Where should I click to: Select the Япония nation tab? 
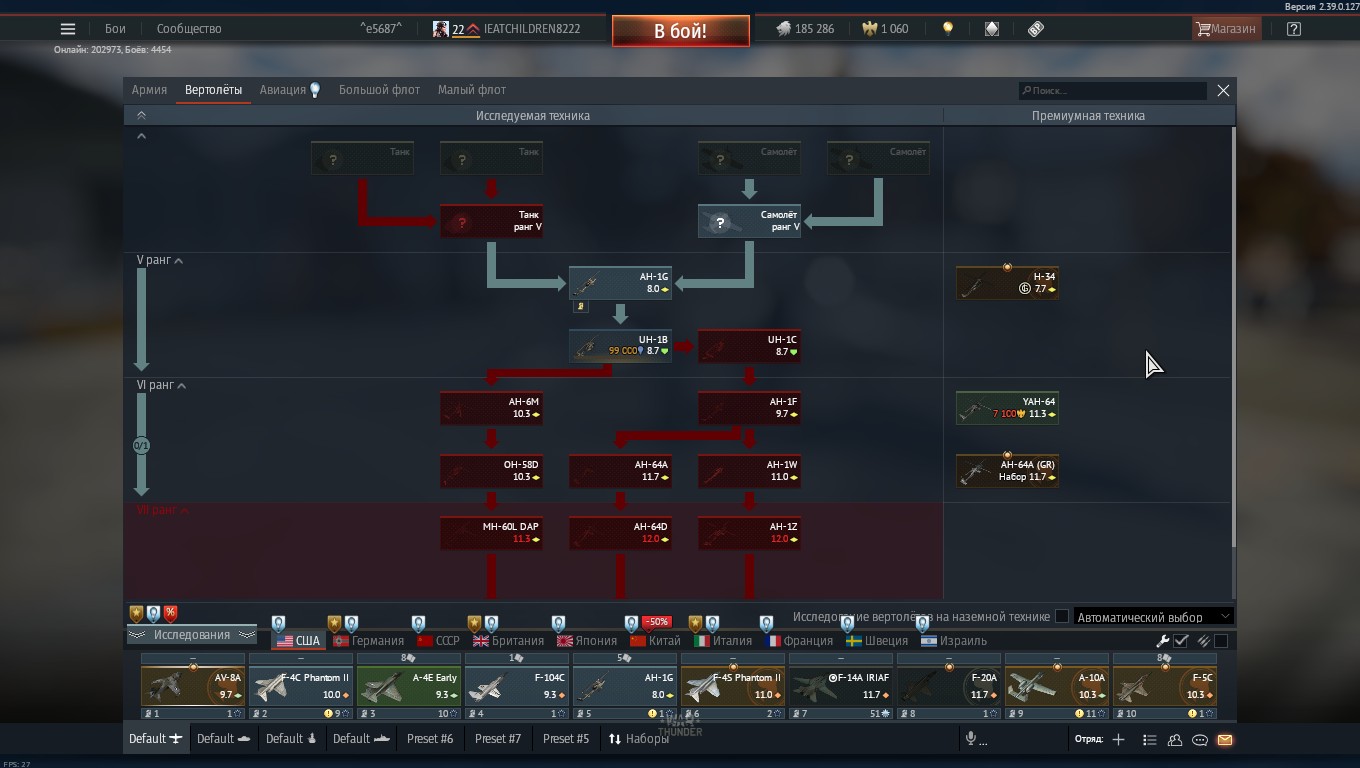tap(587, 641)
